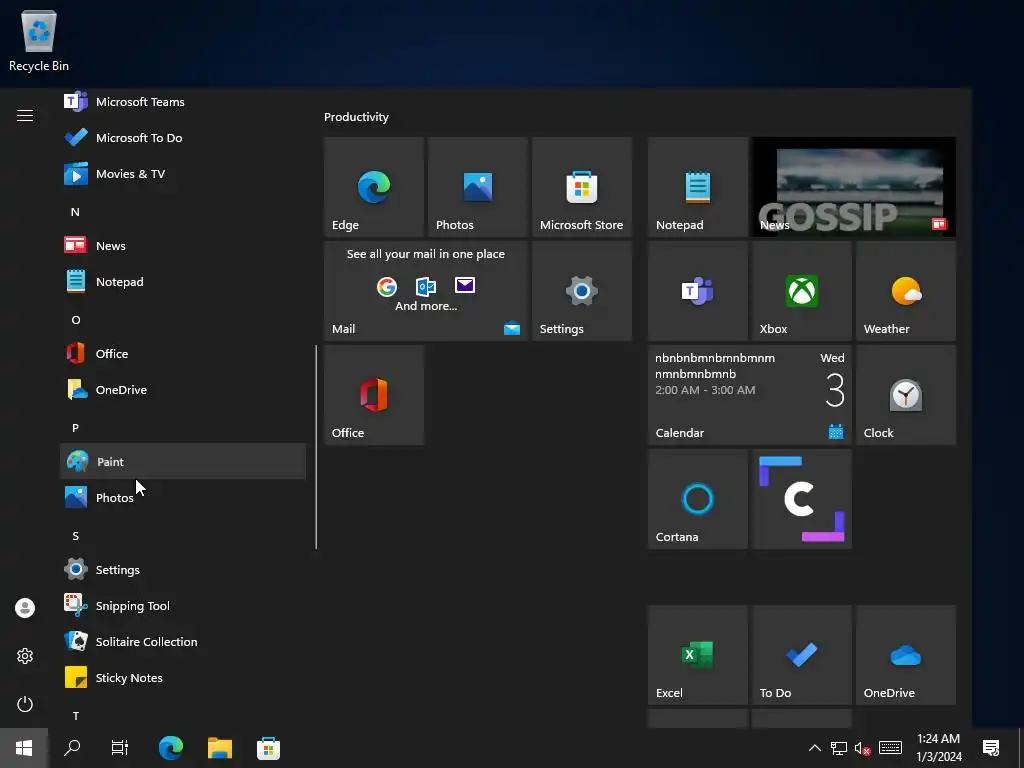
Task: Show hidden system tray icons
Action: click(x=815, y=748)
